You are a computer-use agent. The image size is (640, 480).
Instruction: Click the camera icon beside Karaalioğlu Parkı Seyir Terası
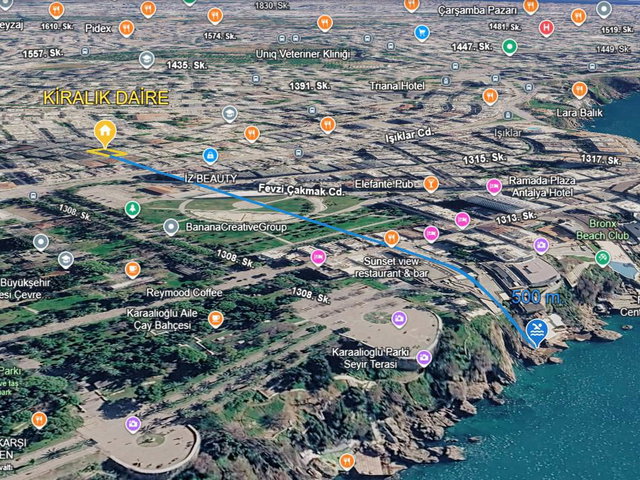click(x=424, y=358)
